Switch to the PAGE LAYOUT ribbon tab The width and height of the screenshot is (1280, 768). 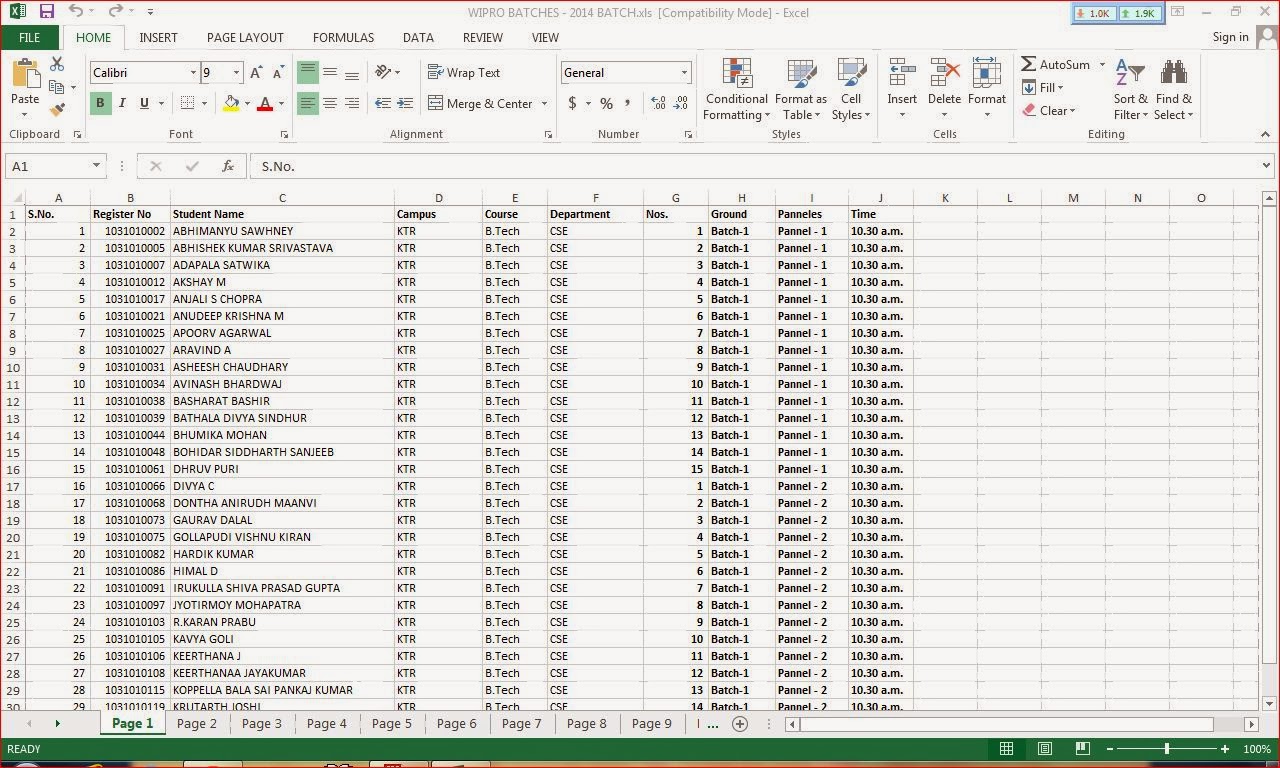point(245,37)
